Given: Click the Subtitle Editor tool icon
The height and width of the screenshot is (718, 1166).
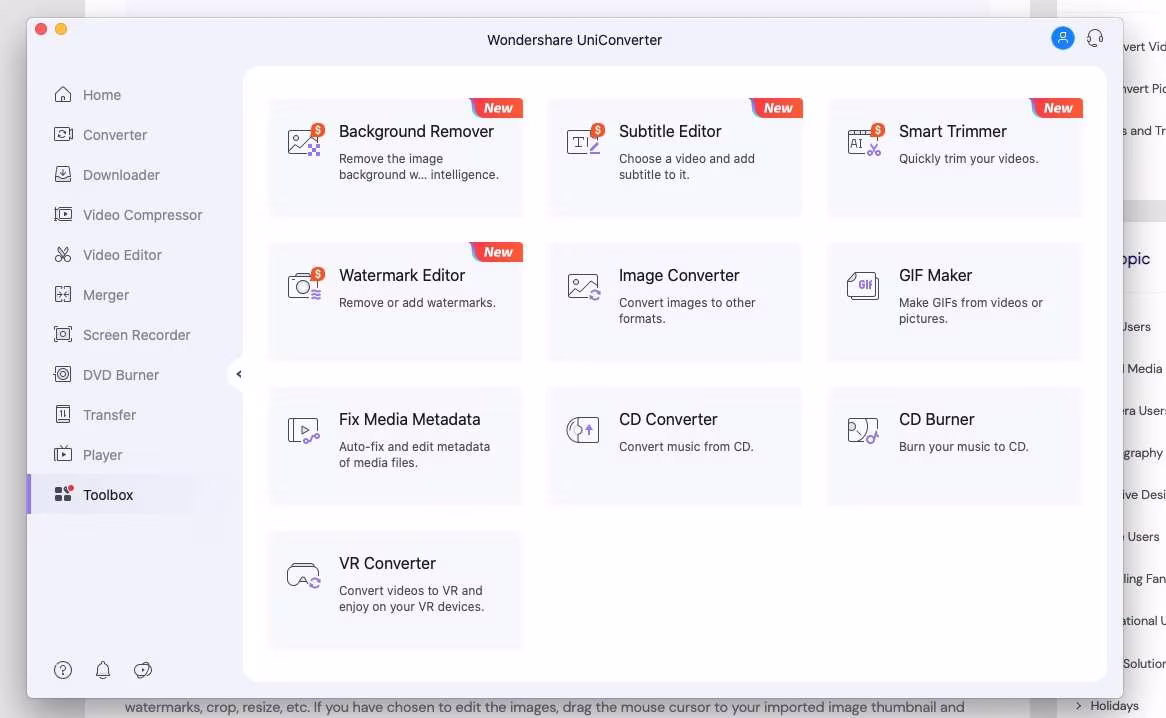Looking at the screenshot, I should [x=585, y=140].
